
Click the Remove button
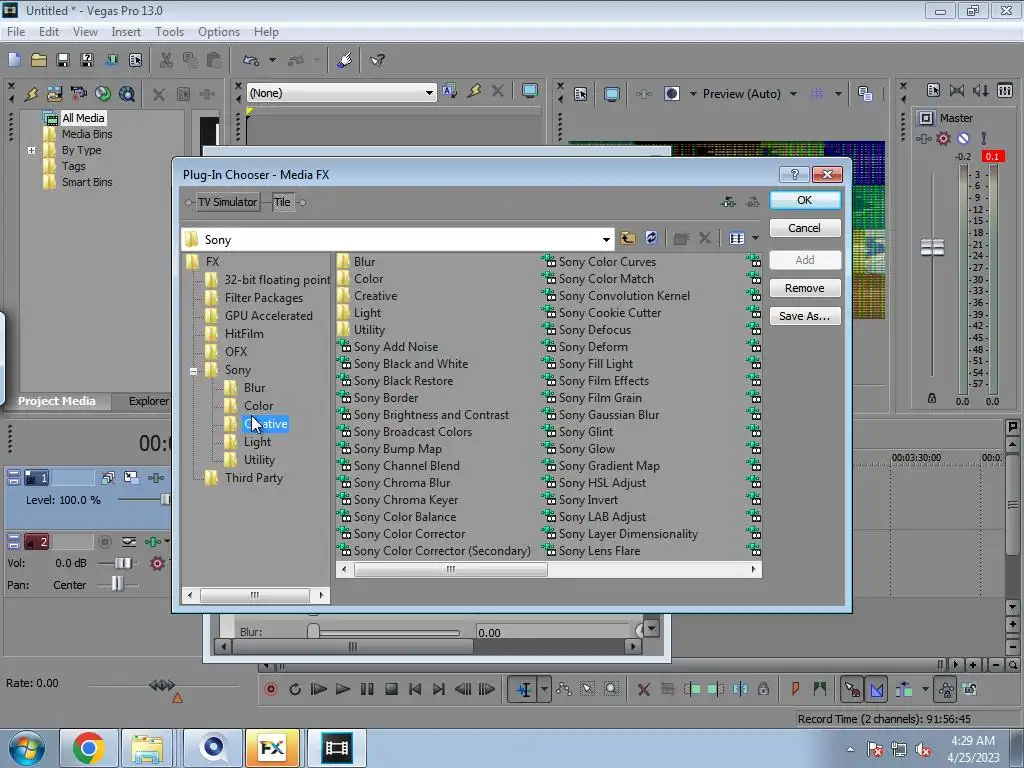805,288
